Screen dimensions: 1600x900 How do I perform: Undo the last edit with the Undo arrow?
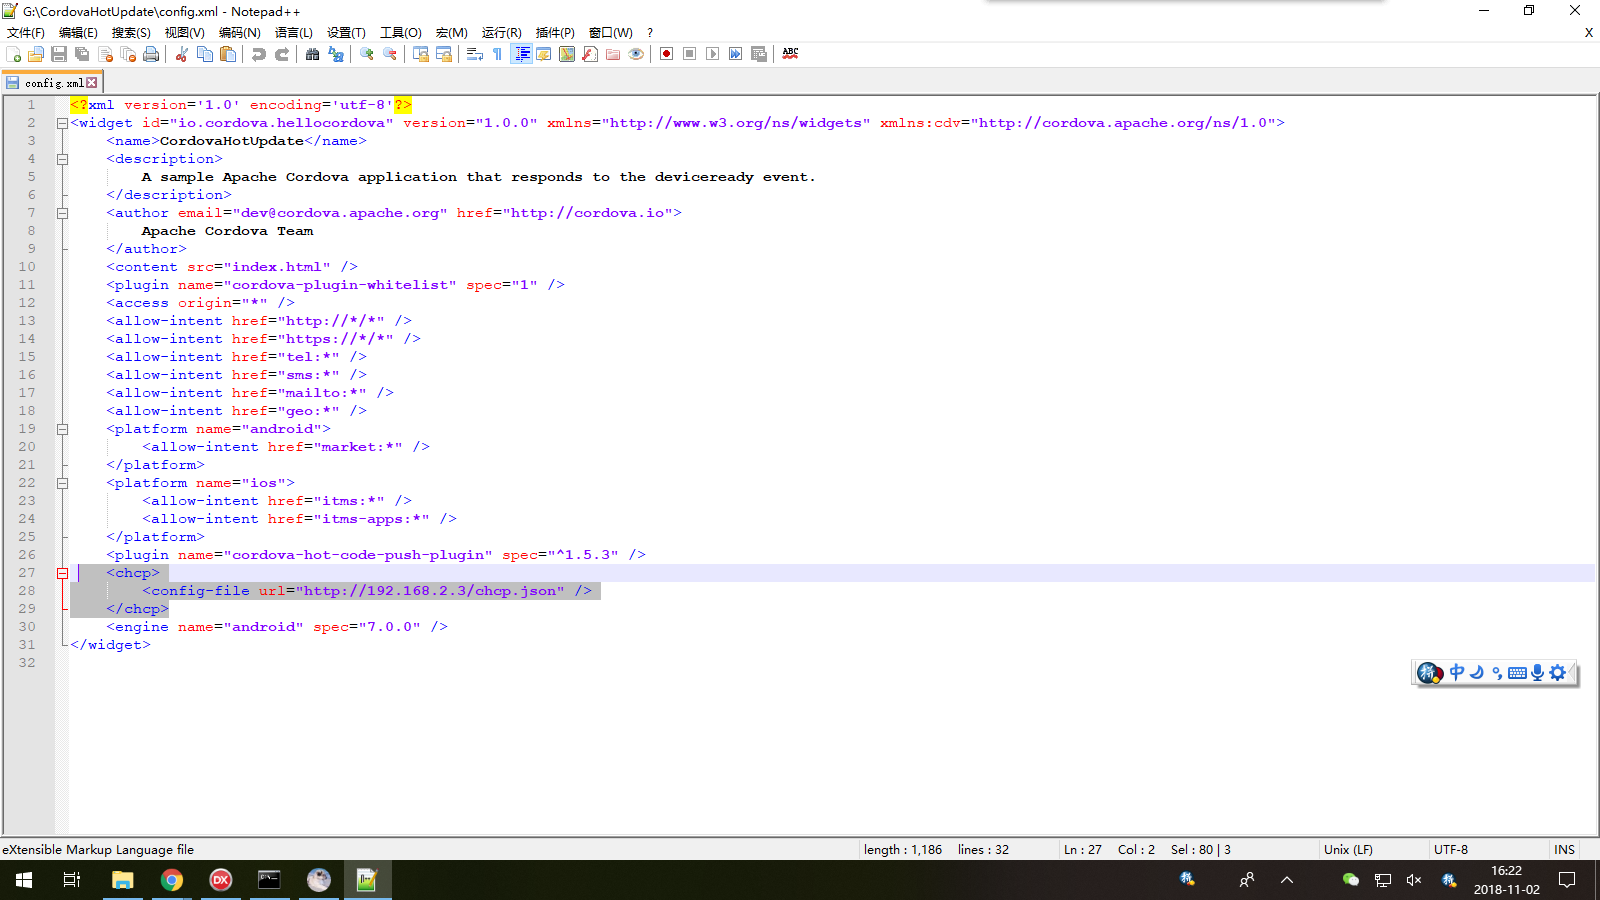(x=259, y=54)
